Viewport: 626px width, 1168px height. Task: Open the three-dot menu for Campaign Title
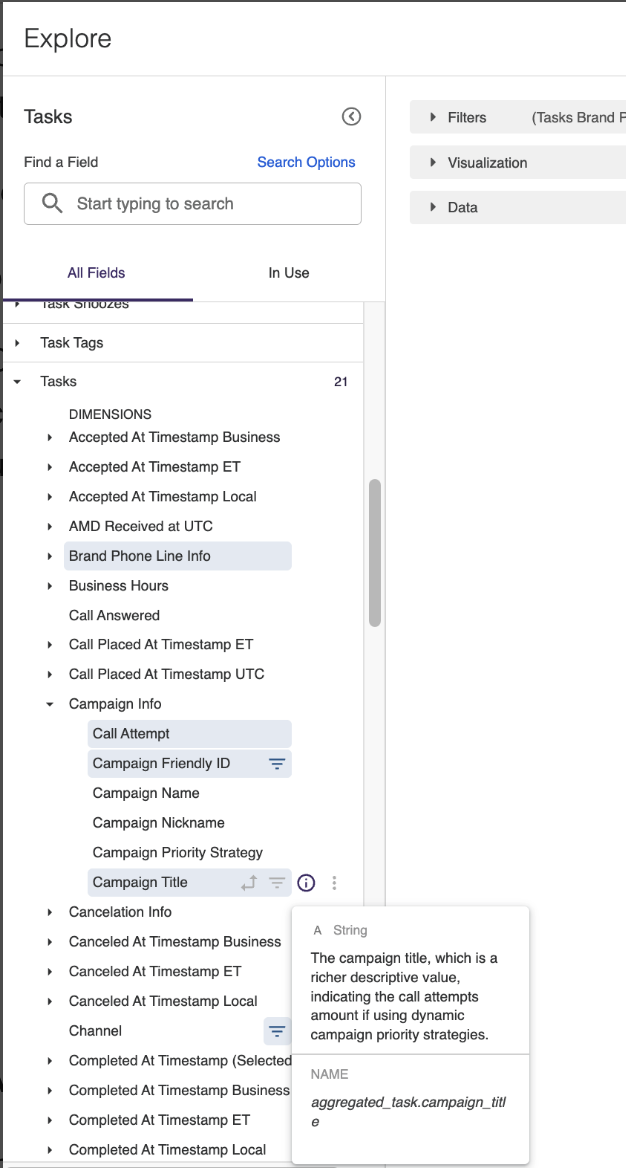pos(334,883)
